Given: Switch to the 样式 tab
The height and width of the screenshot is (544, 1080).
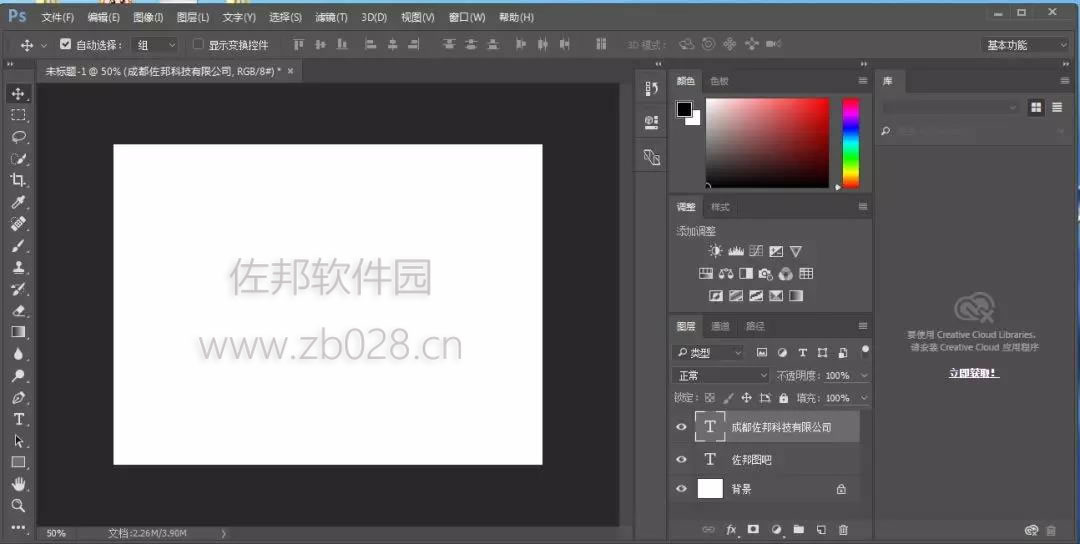Looking at the screenshot, I should tap(720, 207).
